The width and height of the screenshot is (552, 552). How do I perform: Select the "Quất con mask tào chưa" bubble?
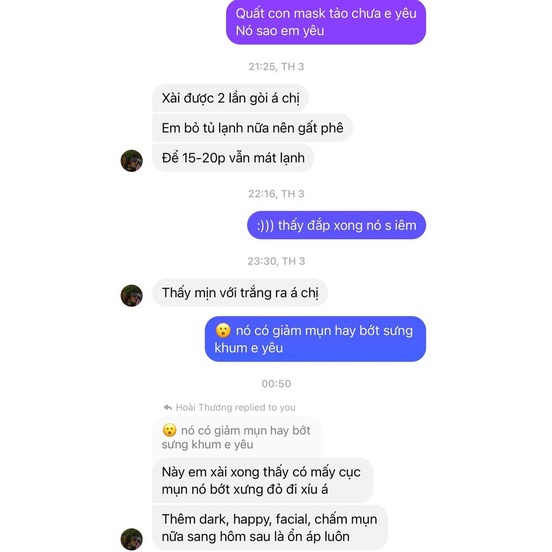coord(326,22)
